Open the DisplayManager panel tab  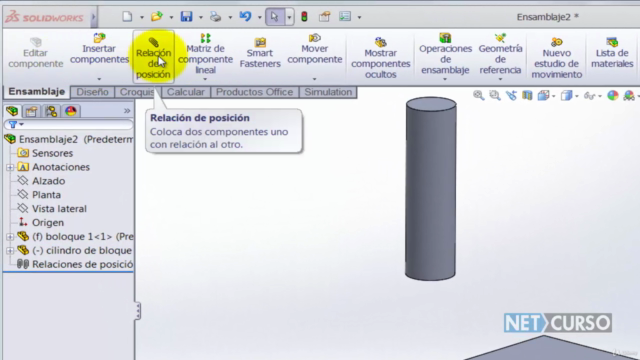coord(71,111)
